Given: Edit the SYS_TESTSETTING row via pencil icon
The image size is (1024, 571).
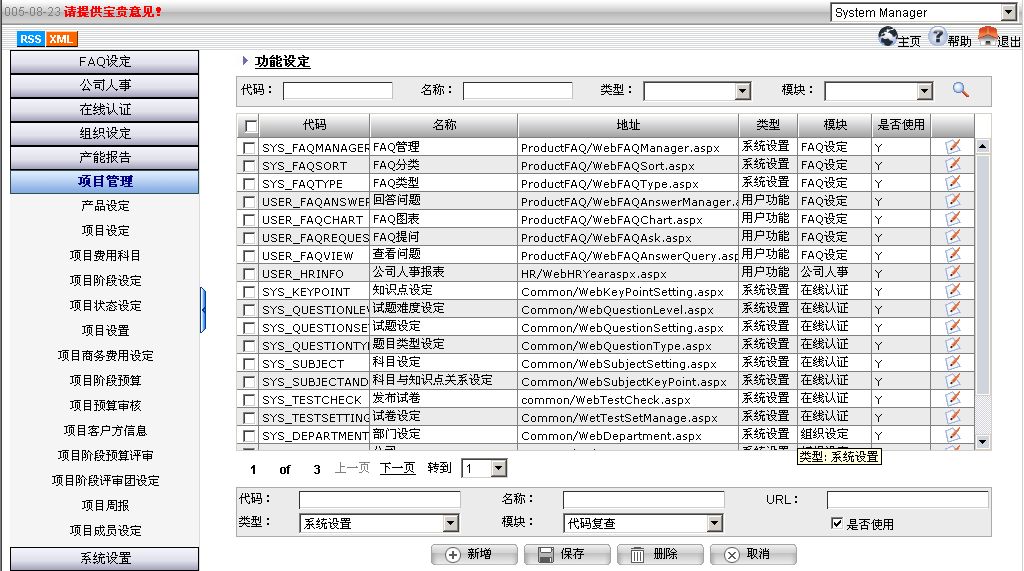Looking at the screenshot, I should coord(953,416).
